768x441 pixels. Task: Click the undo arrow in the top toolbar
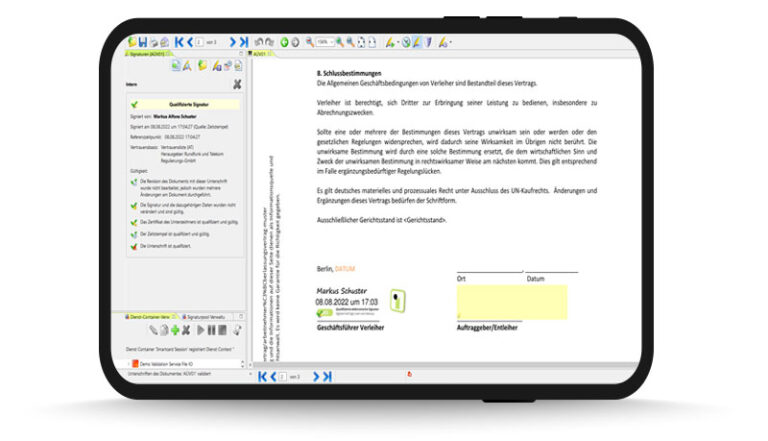click(258, 42)
